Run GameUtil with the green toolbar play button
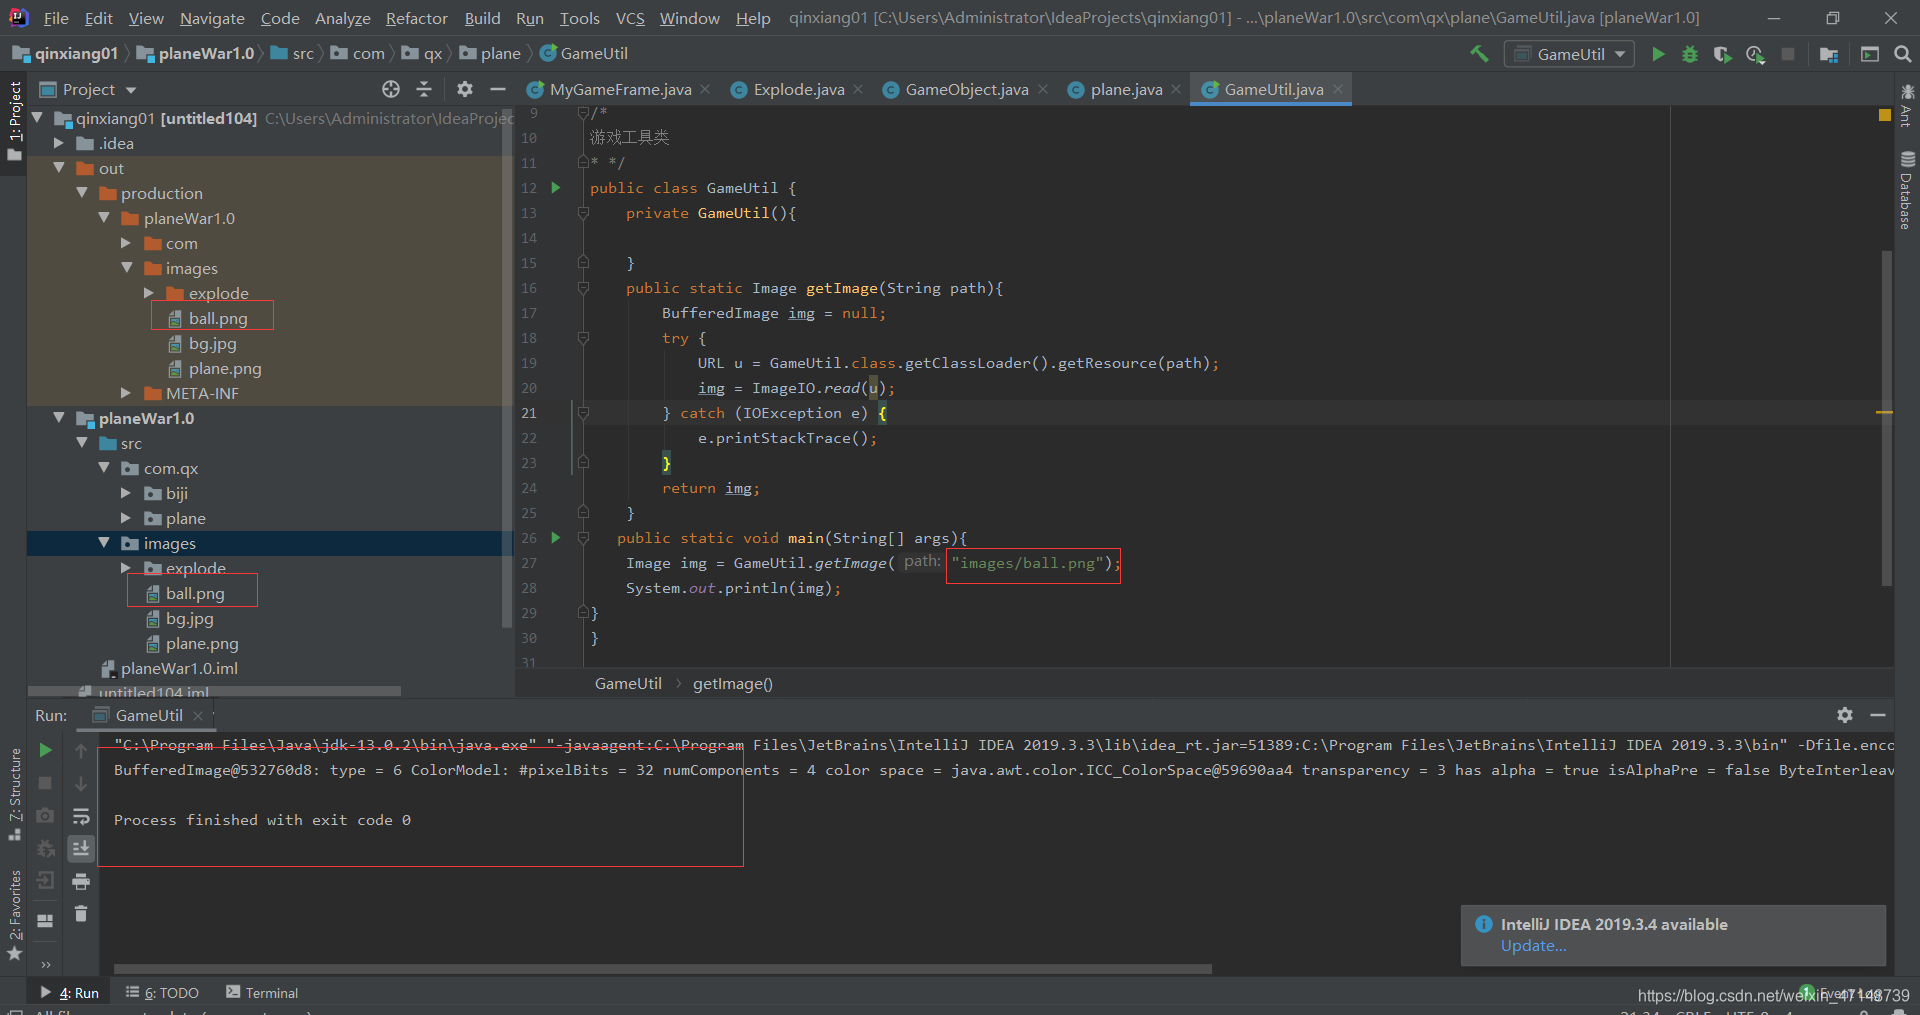This screenshot has height=1015, width=1920. [x=1658, y=54]
